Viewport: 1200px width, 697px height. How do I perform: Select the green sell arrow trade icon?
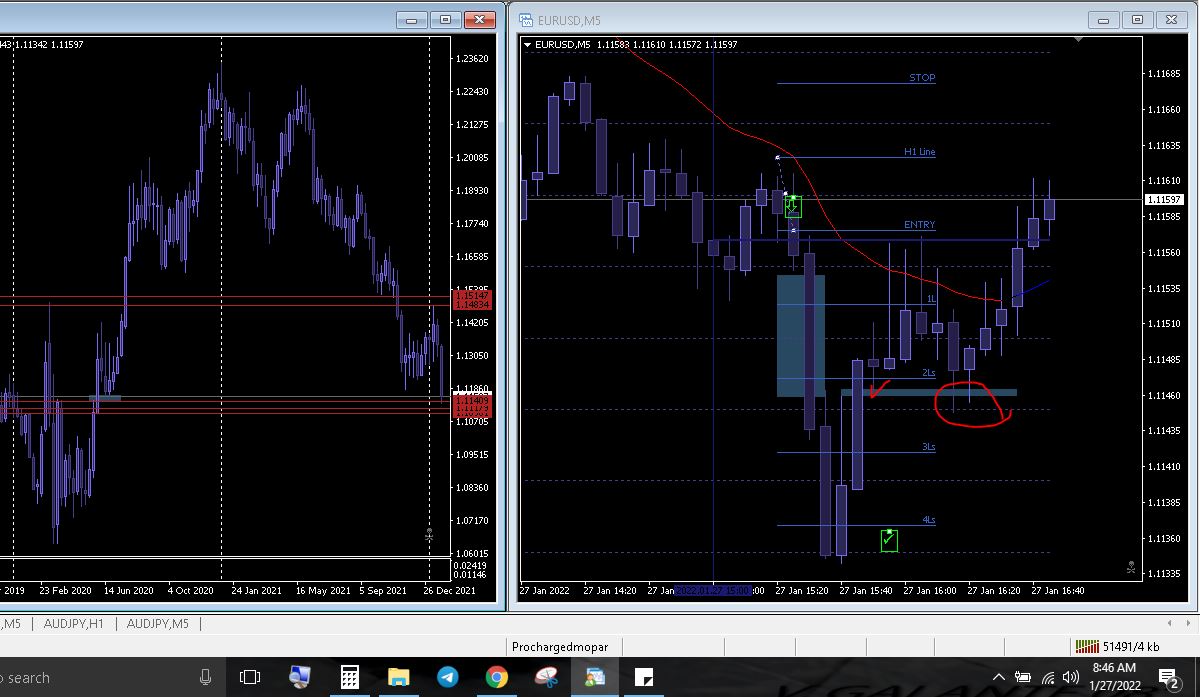pos(794,207)
